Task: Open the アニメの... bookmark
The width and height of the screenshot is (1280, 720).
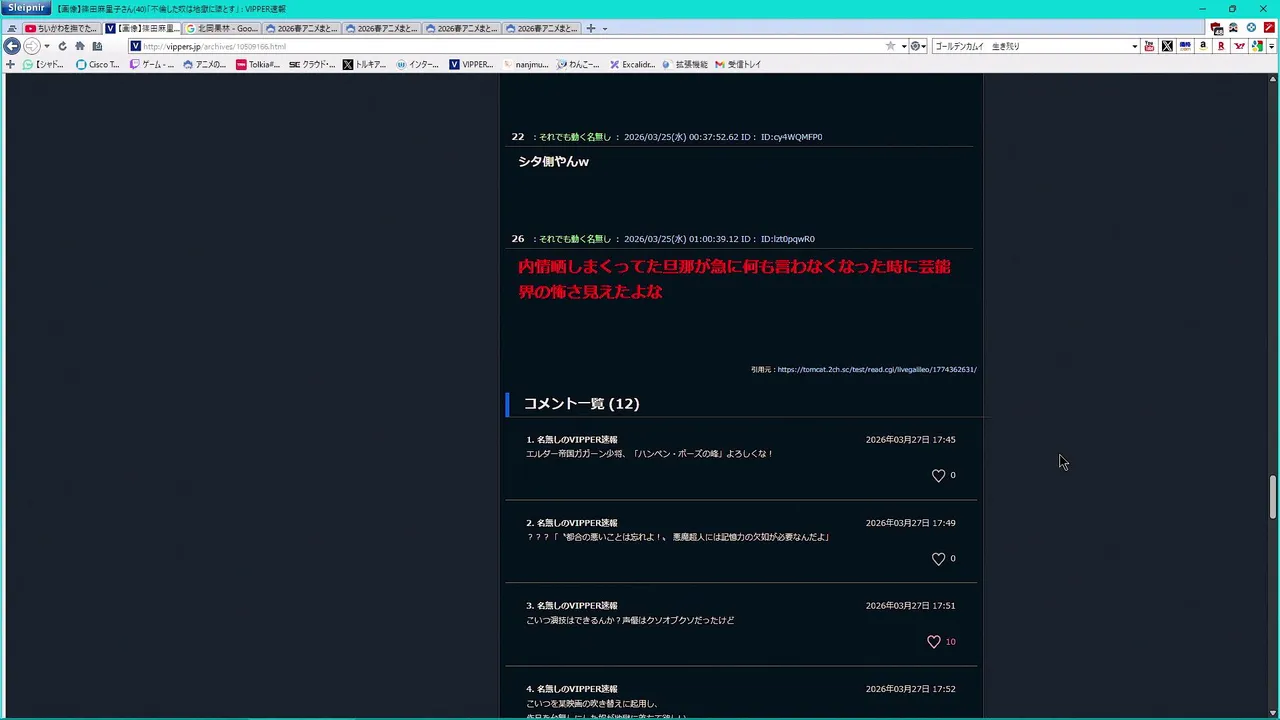Action: tap(205, 64)
